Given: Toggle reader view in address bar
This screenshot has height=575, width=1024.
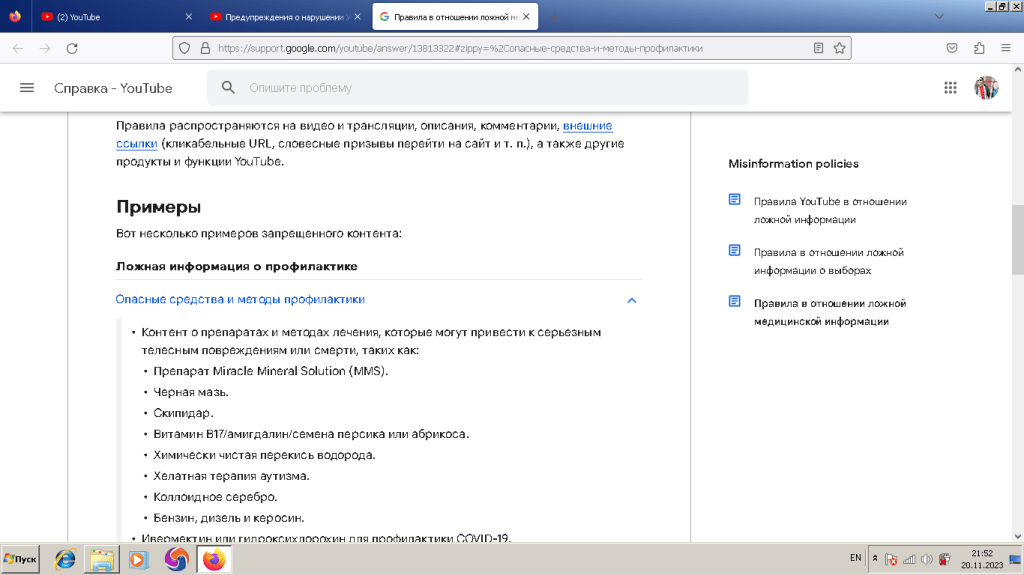Looking at the screenshot, I should 818,47.
